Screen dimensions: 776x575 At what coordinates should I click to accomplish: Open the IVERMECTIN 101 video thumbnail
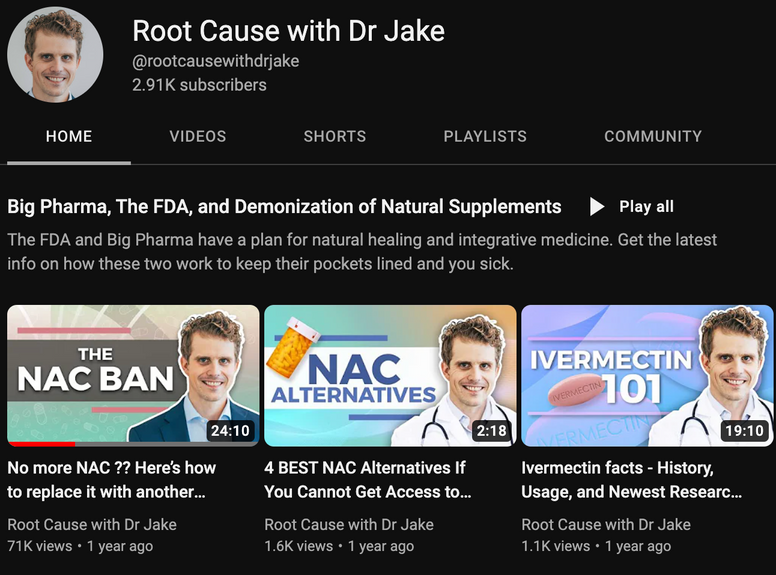pos(647,375)
